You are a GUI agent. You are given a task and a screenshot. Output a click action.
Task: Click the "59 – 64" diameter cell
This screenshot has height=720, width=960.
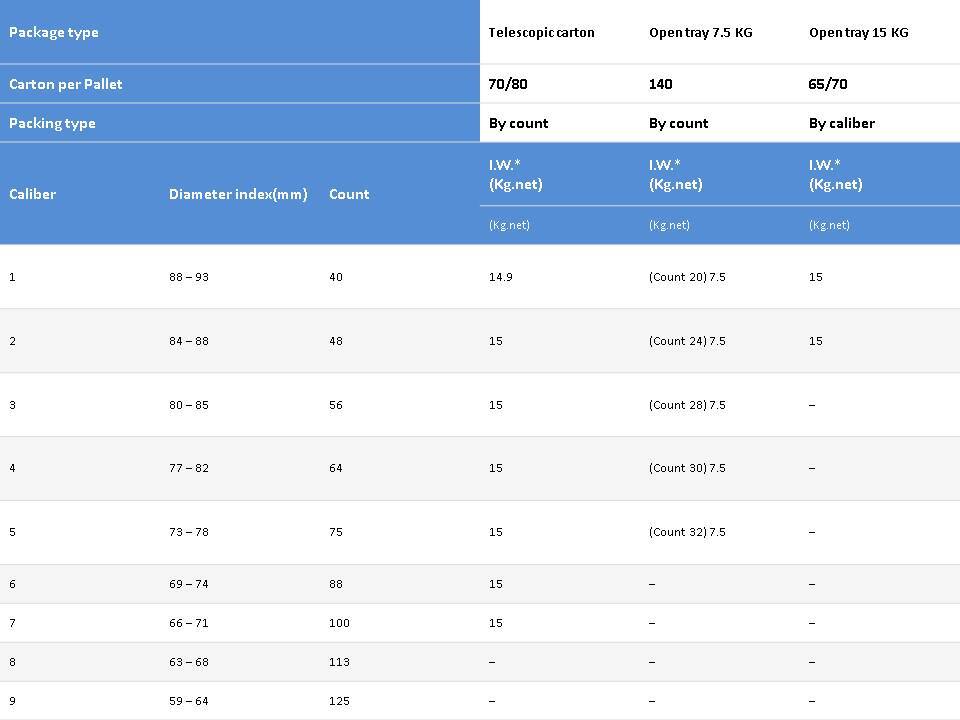pyautogui.click(x=189, y=701)
